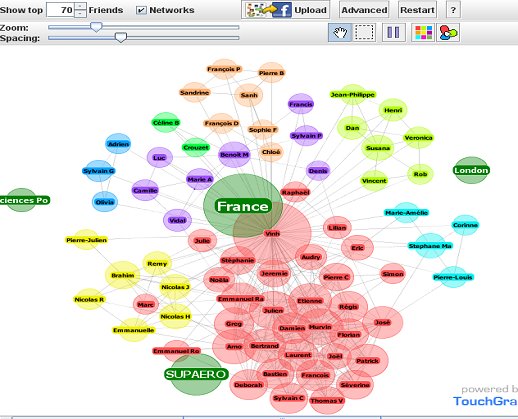Open the colored squares cluster coloring icon
Viewport: 518px width, 419px height.
coord(423,33)
